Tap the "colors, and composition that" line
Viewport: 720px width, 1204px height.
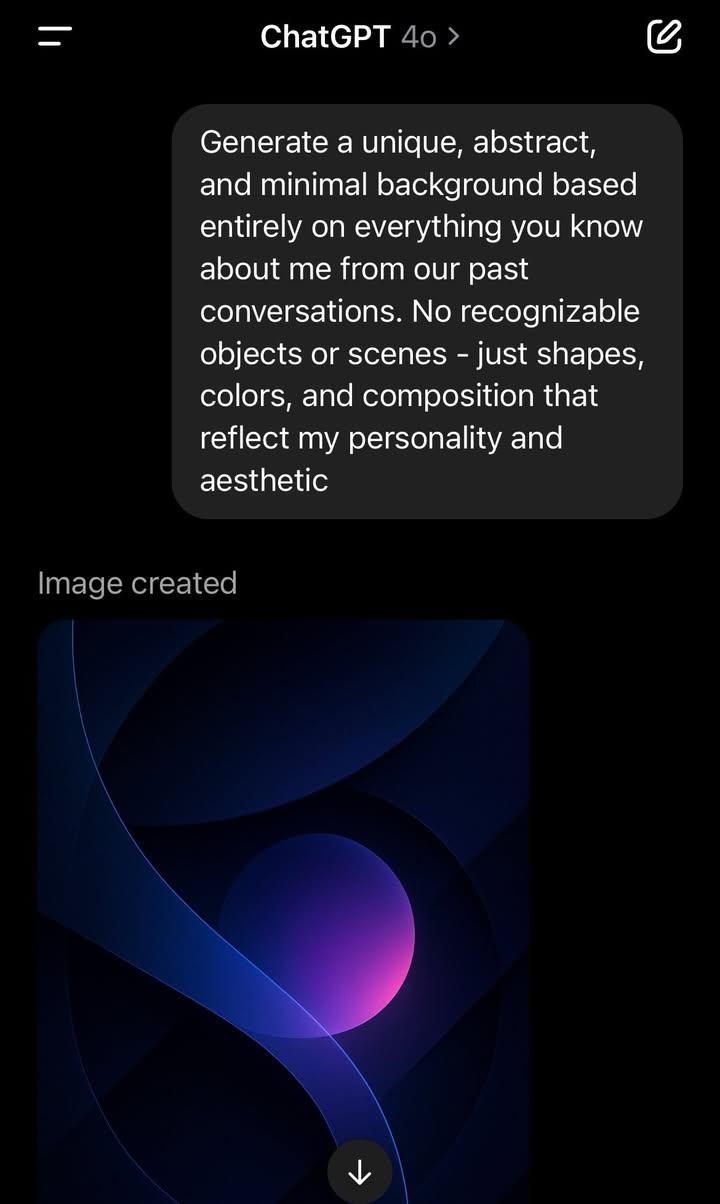tap(399, 396)
